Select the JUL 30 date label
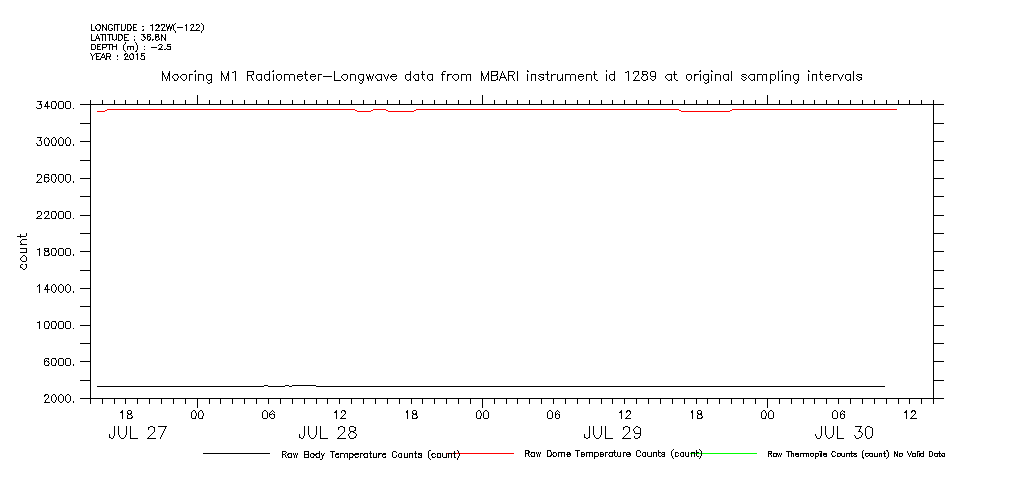The height and width of the screenshot is (504, 1009). coord(844,433)
